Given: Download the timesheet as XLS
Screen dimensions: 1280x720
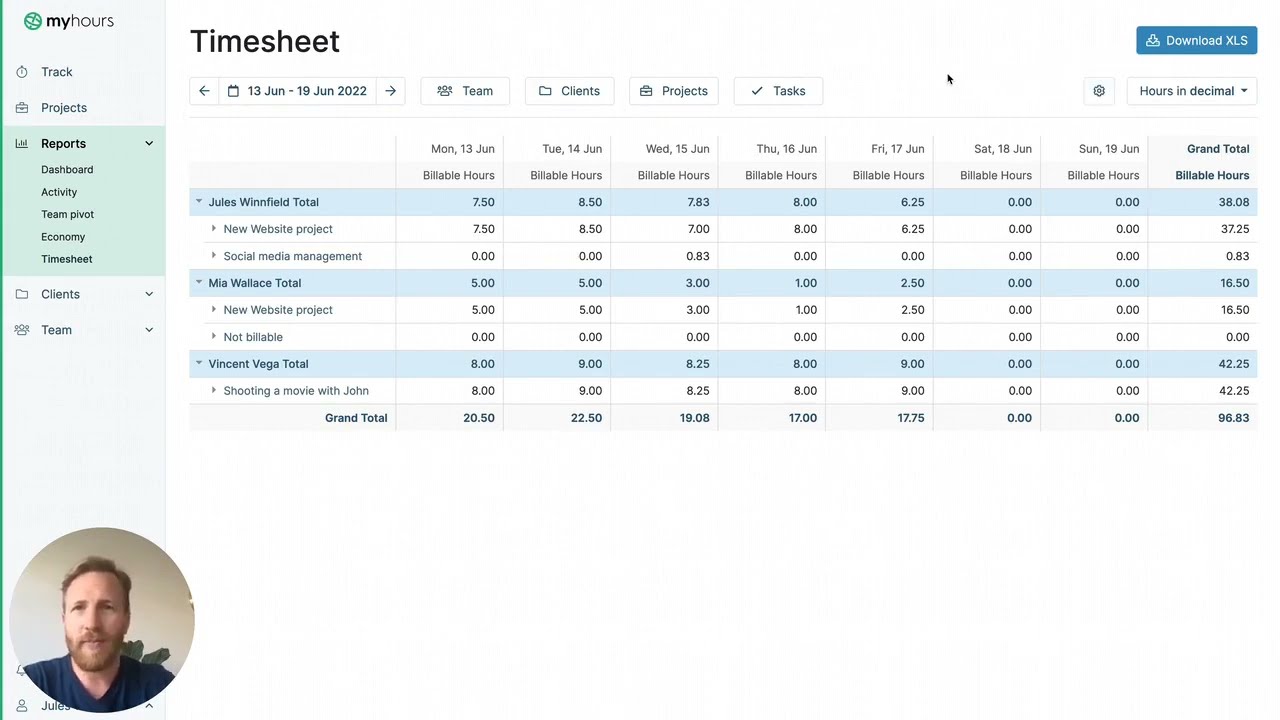Looking at the screenshot, I should coord(1196,40).
